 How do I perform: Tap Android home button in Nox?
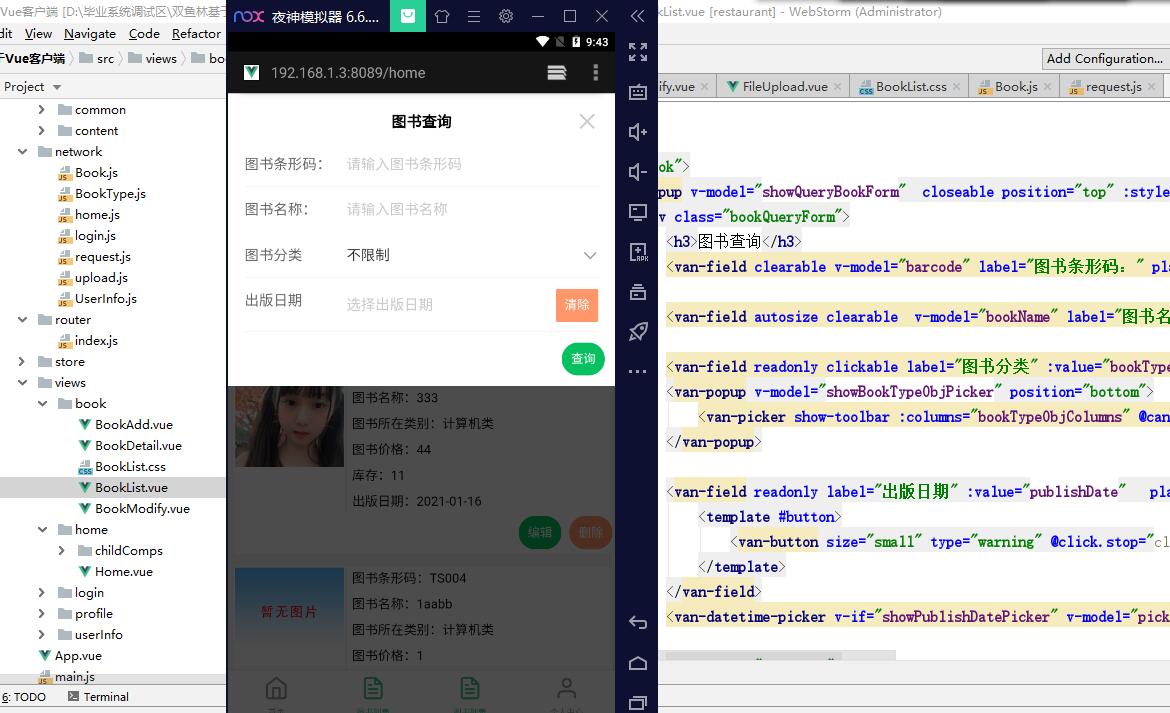tap(637, 663)
